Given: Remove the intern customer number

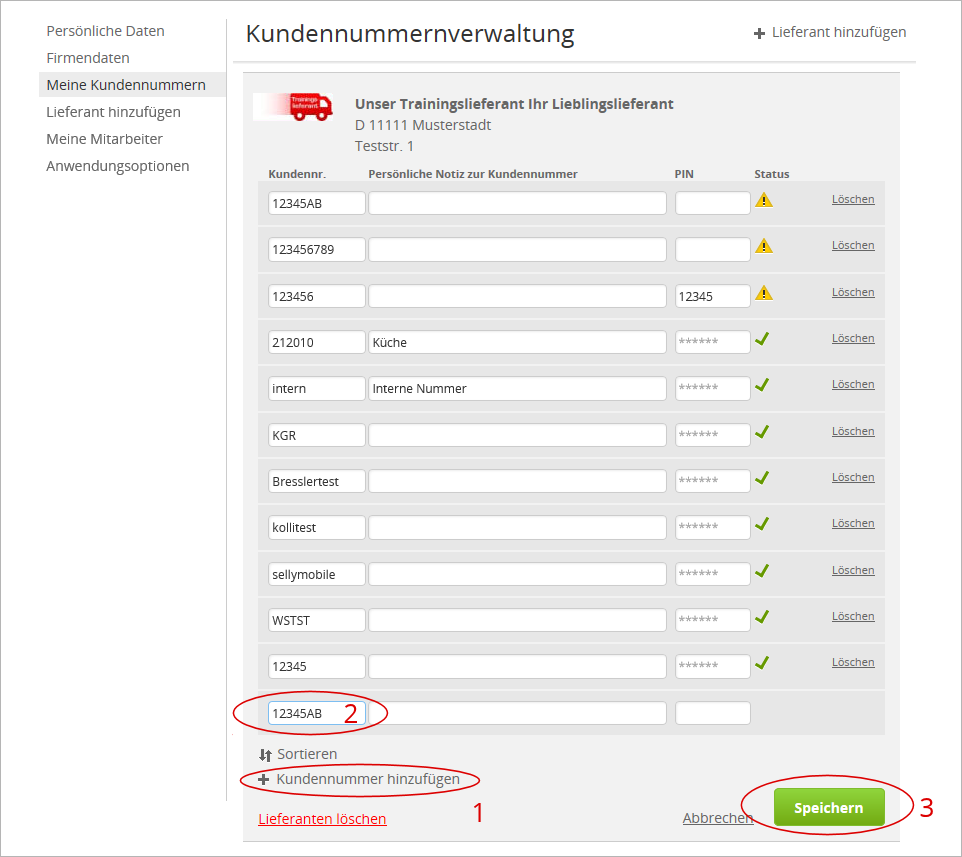Looking at the screenshot, I should pos(853,385).
